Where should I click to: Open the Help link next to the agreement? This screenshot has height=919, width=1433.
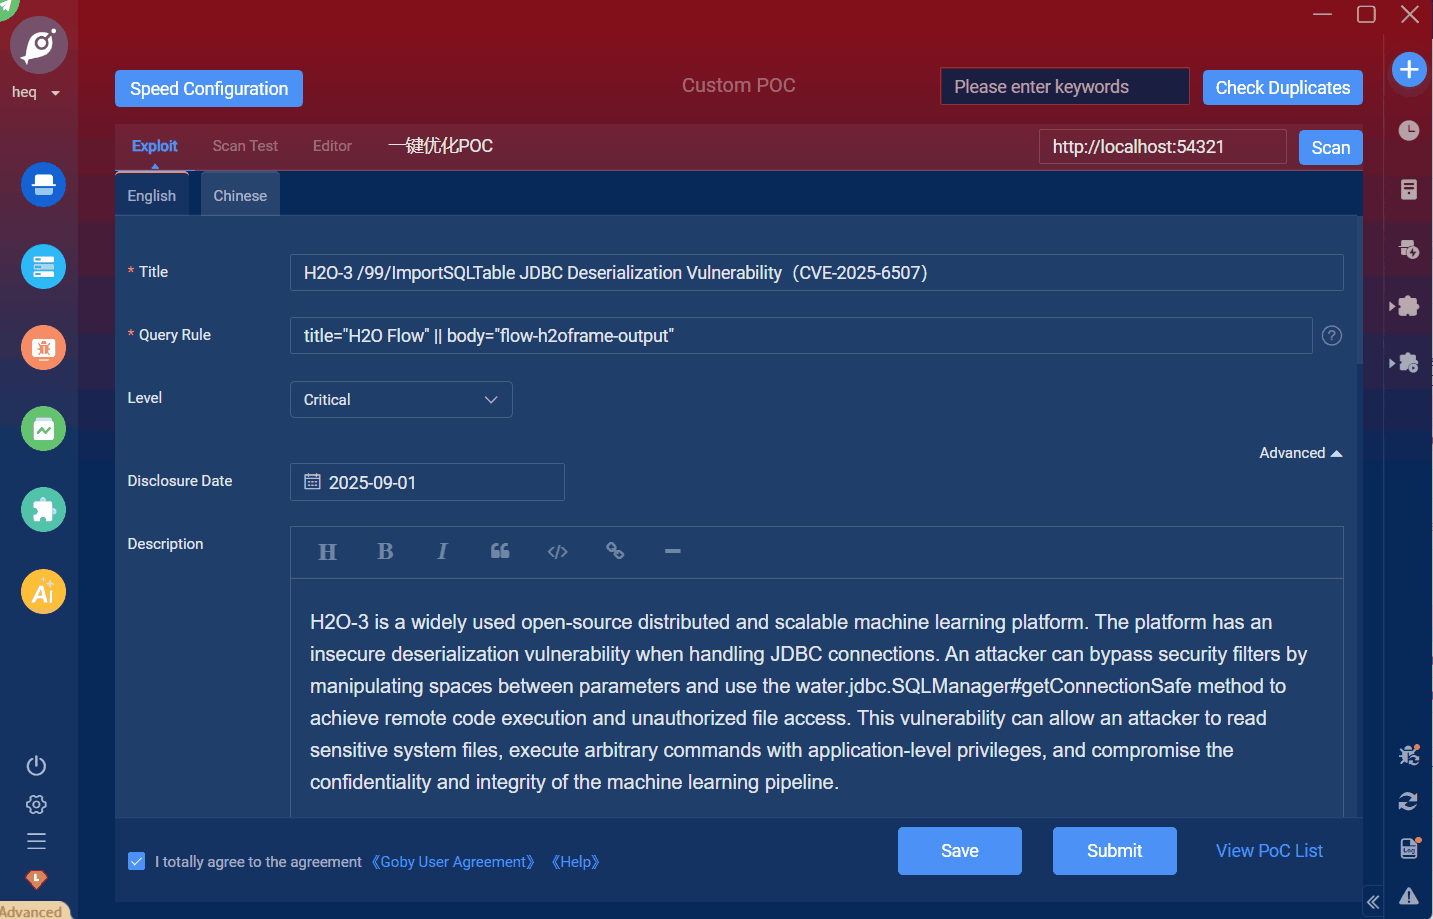pos(575,862)
